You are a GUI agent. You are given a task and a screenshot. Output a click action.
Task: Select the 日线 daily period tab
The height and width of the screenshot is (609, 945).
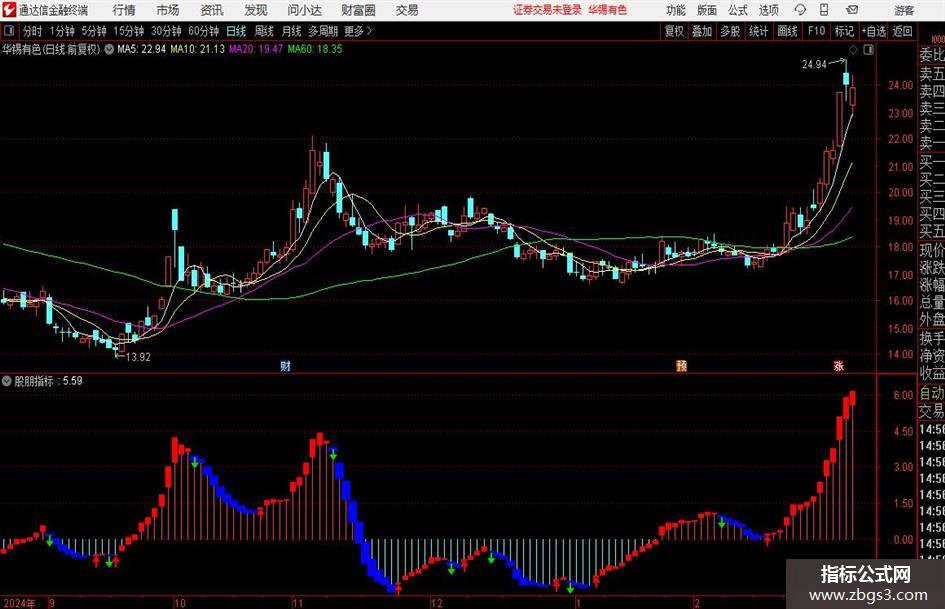point(236,31)
